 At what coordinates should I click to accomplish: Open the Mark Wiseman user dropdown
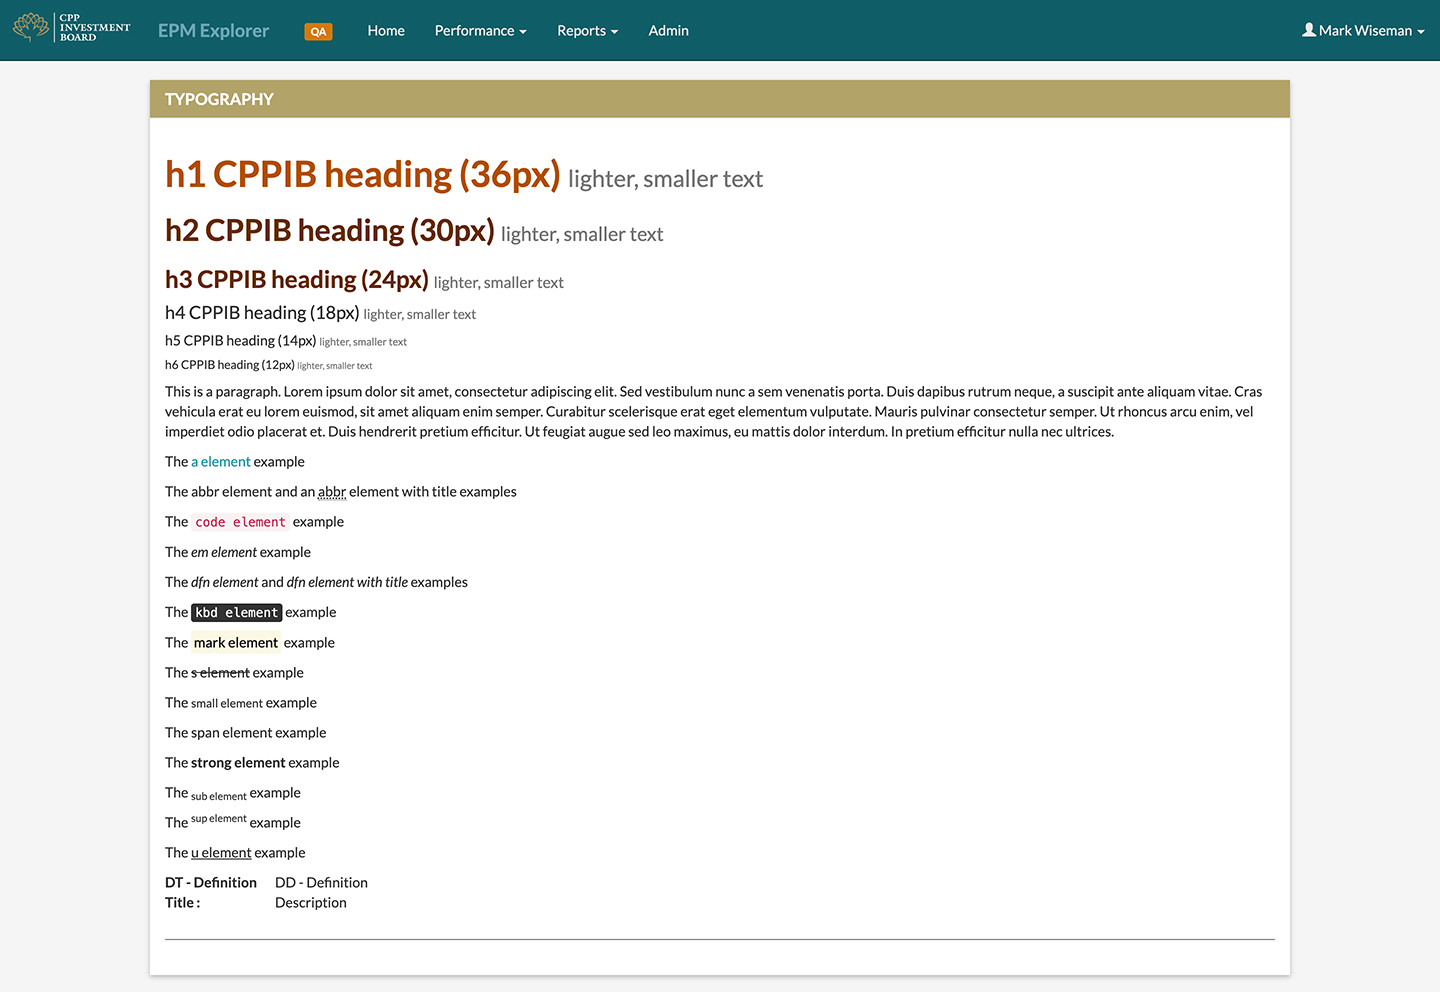point(1363,31)
